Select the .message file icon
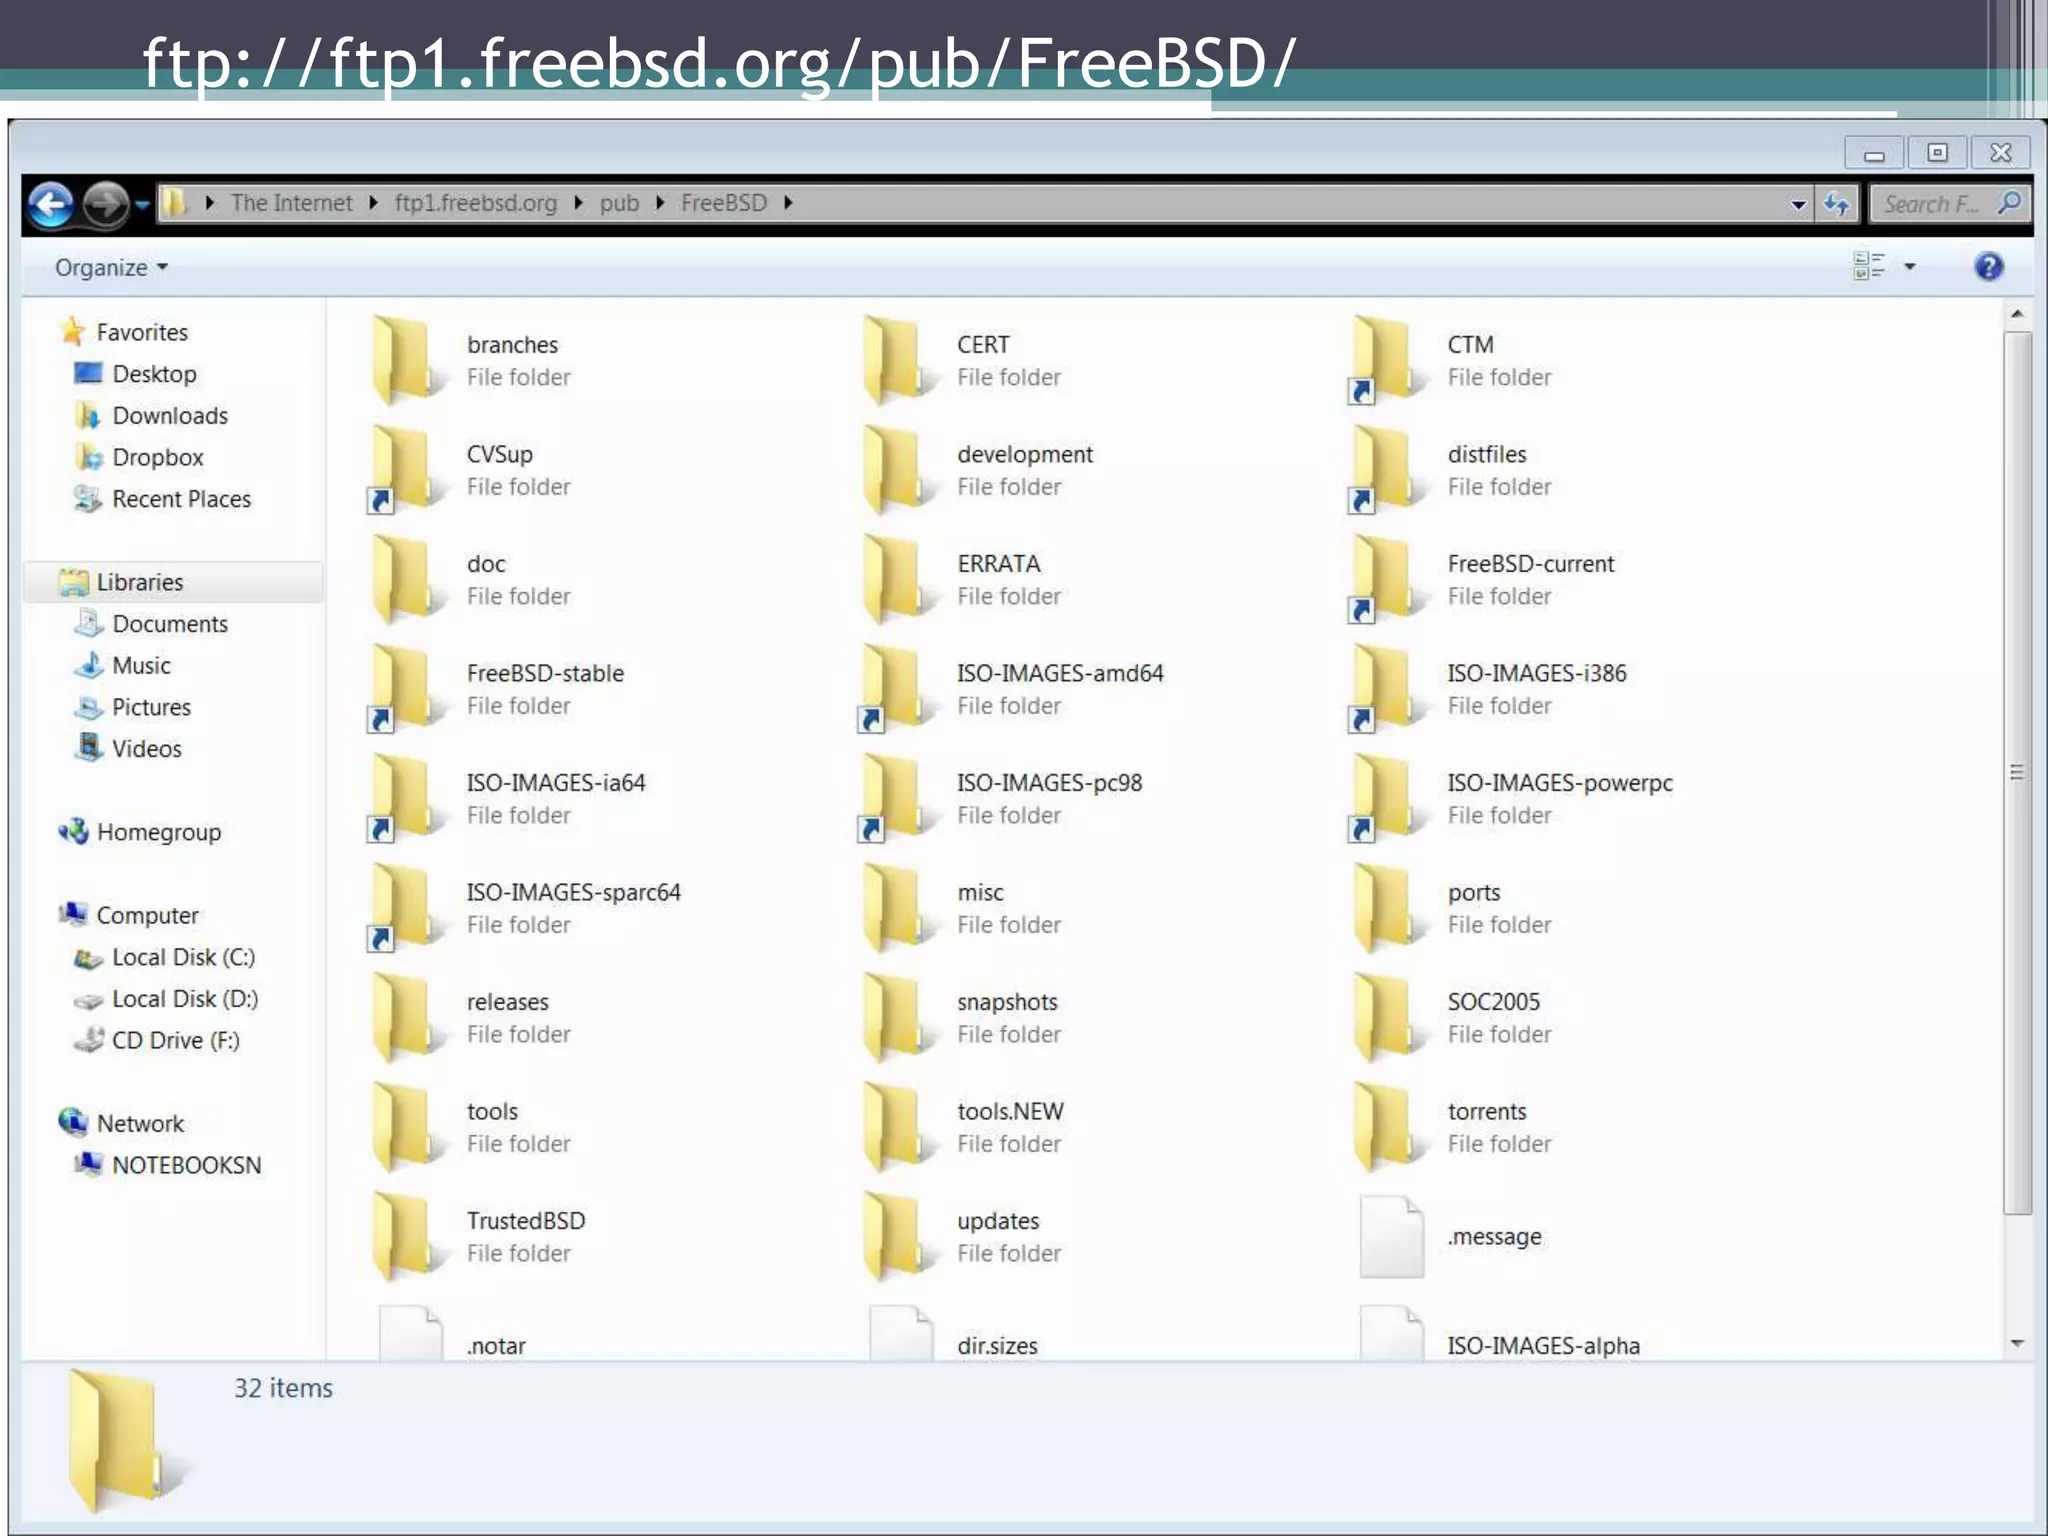The image size is (2048, 1536). pyautogui.click(x=1391, y=1237)
